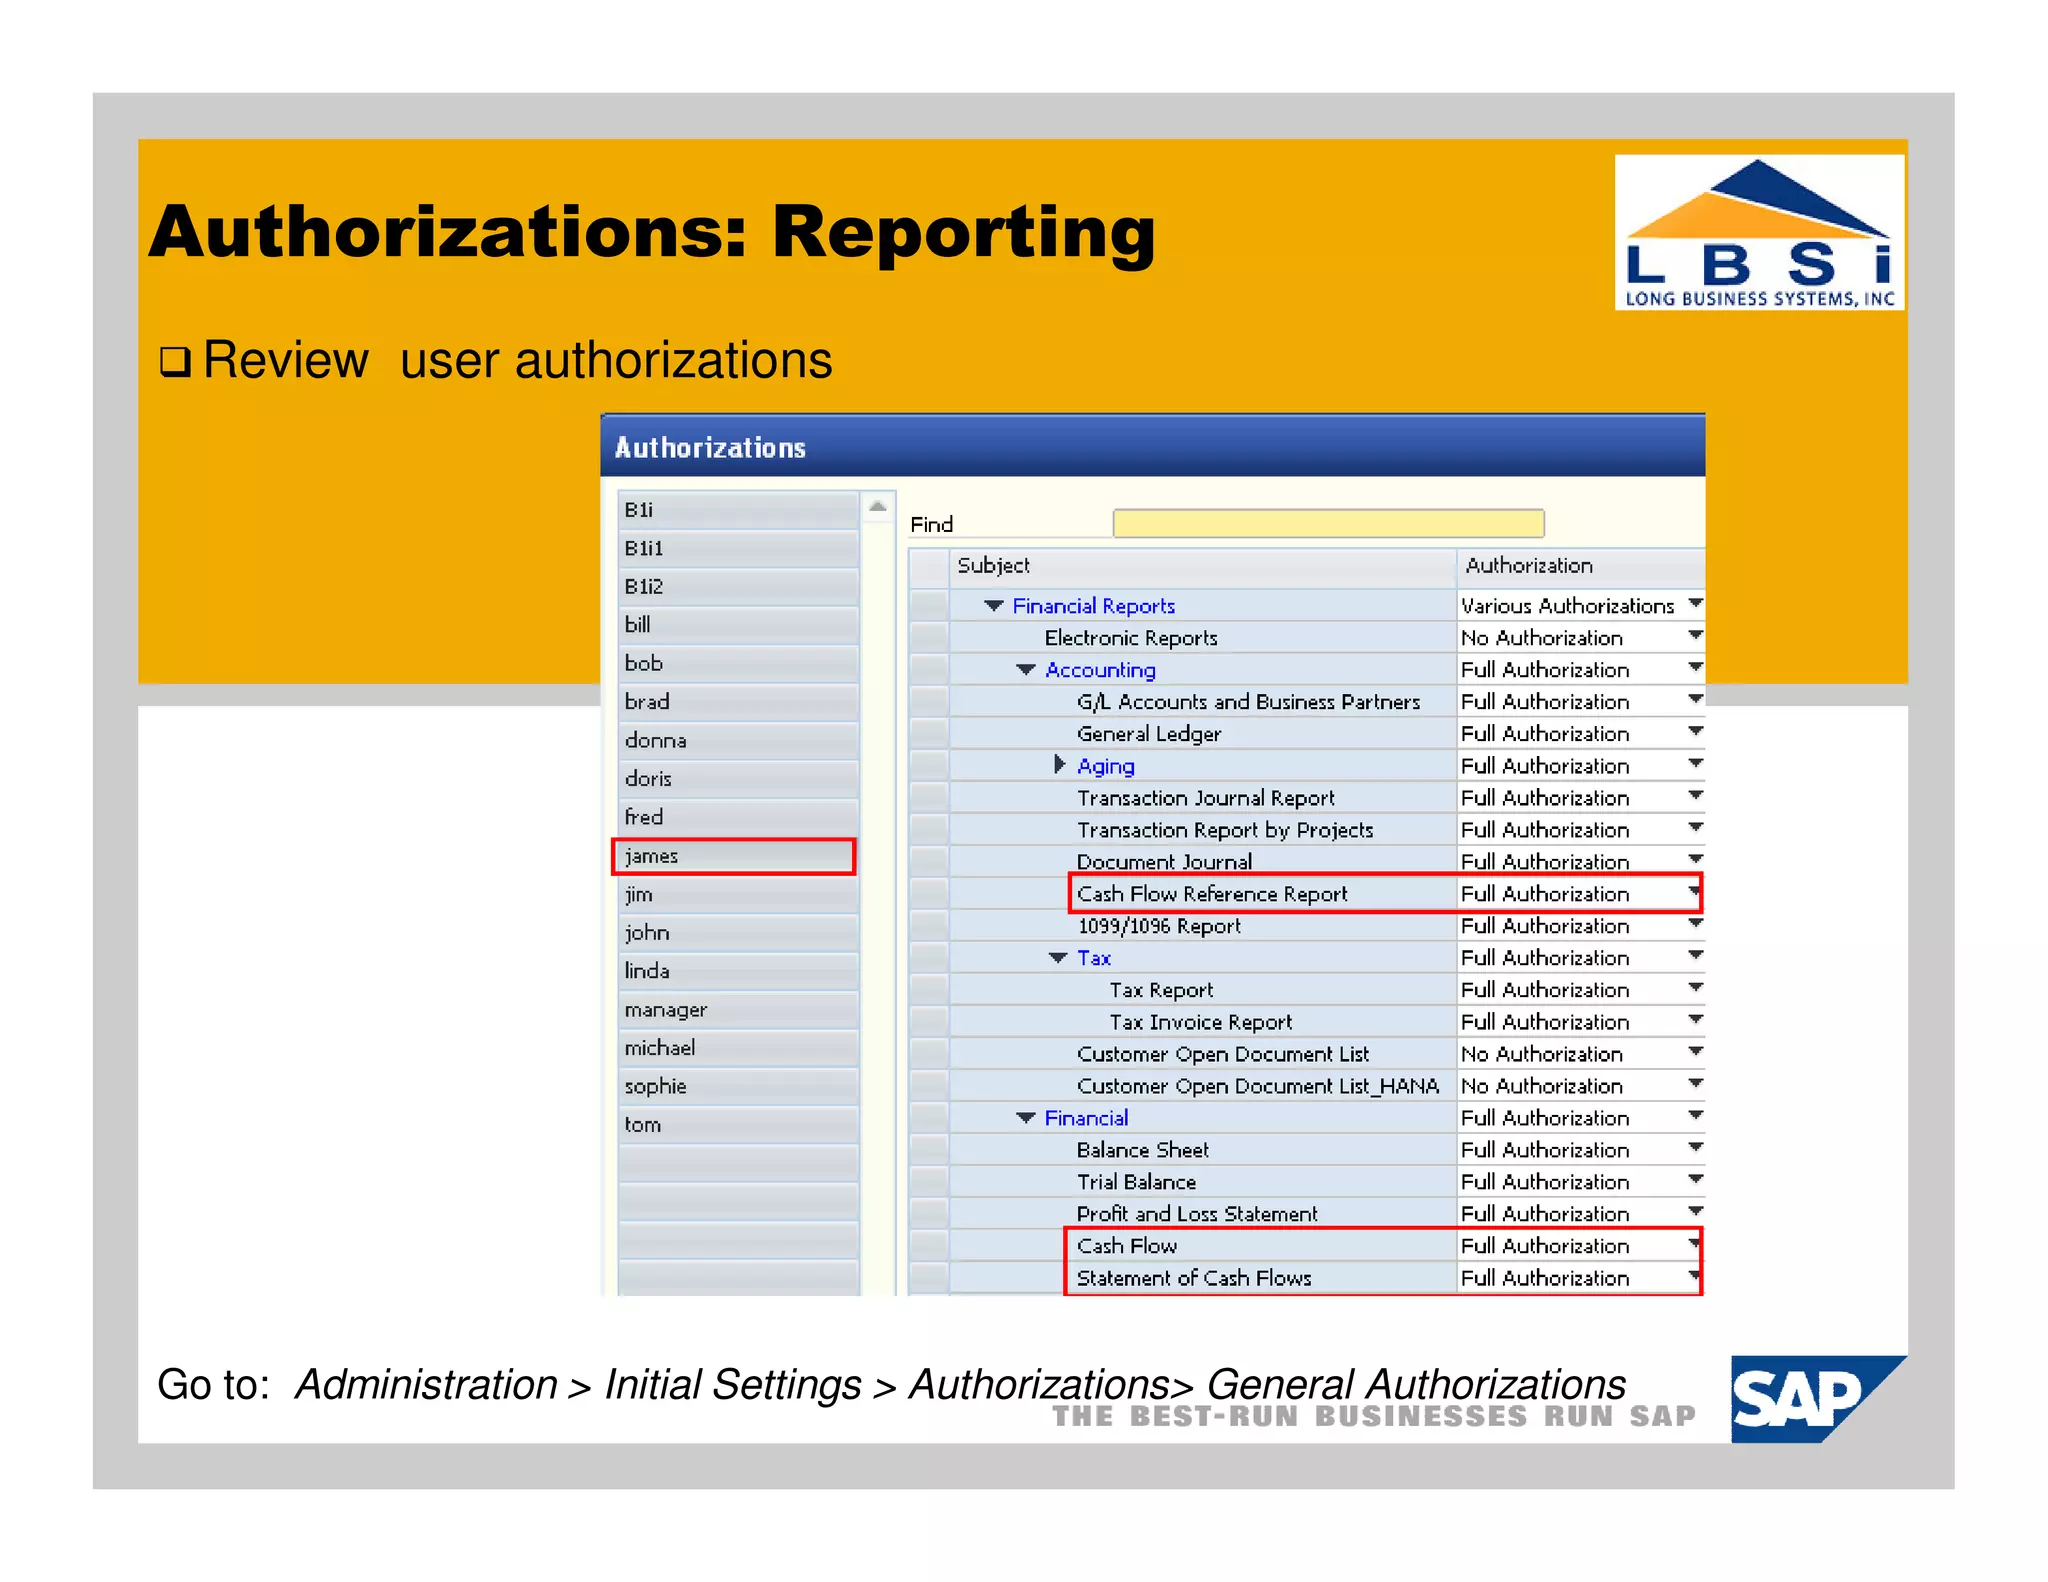Select the Tax Invoice Report row
Screen dimensions: 2048x1582
tap(1201, 1022)
